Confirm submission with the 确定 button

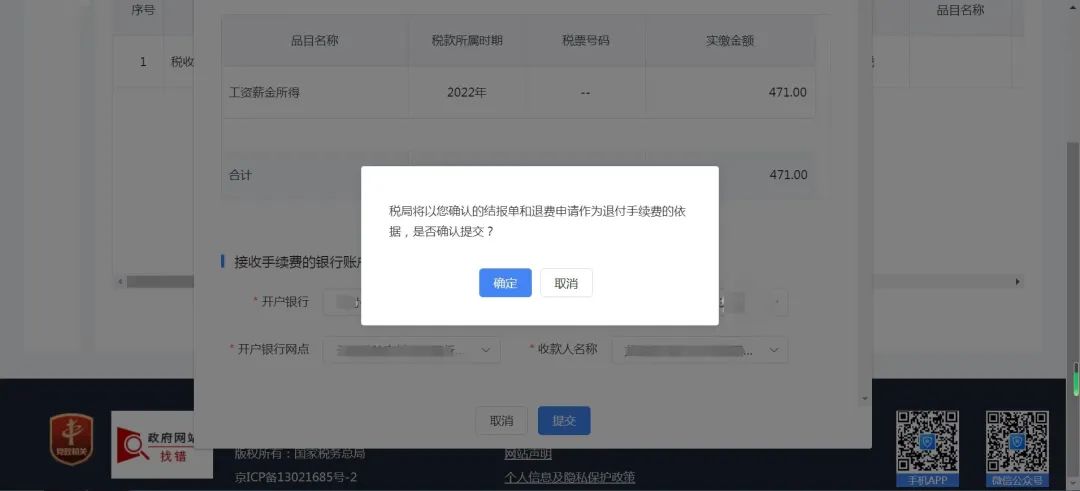click(505, 282)
